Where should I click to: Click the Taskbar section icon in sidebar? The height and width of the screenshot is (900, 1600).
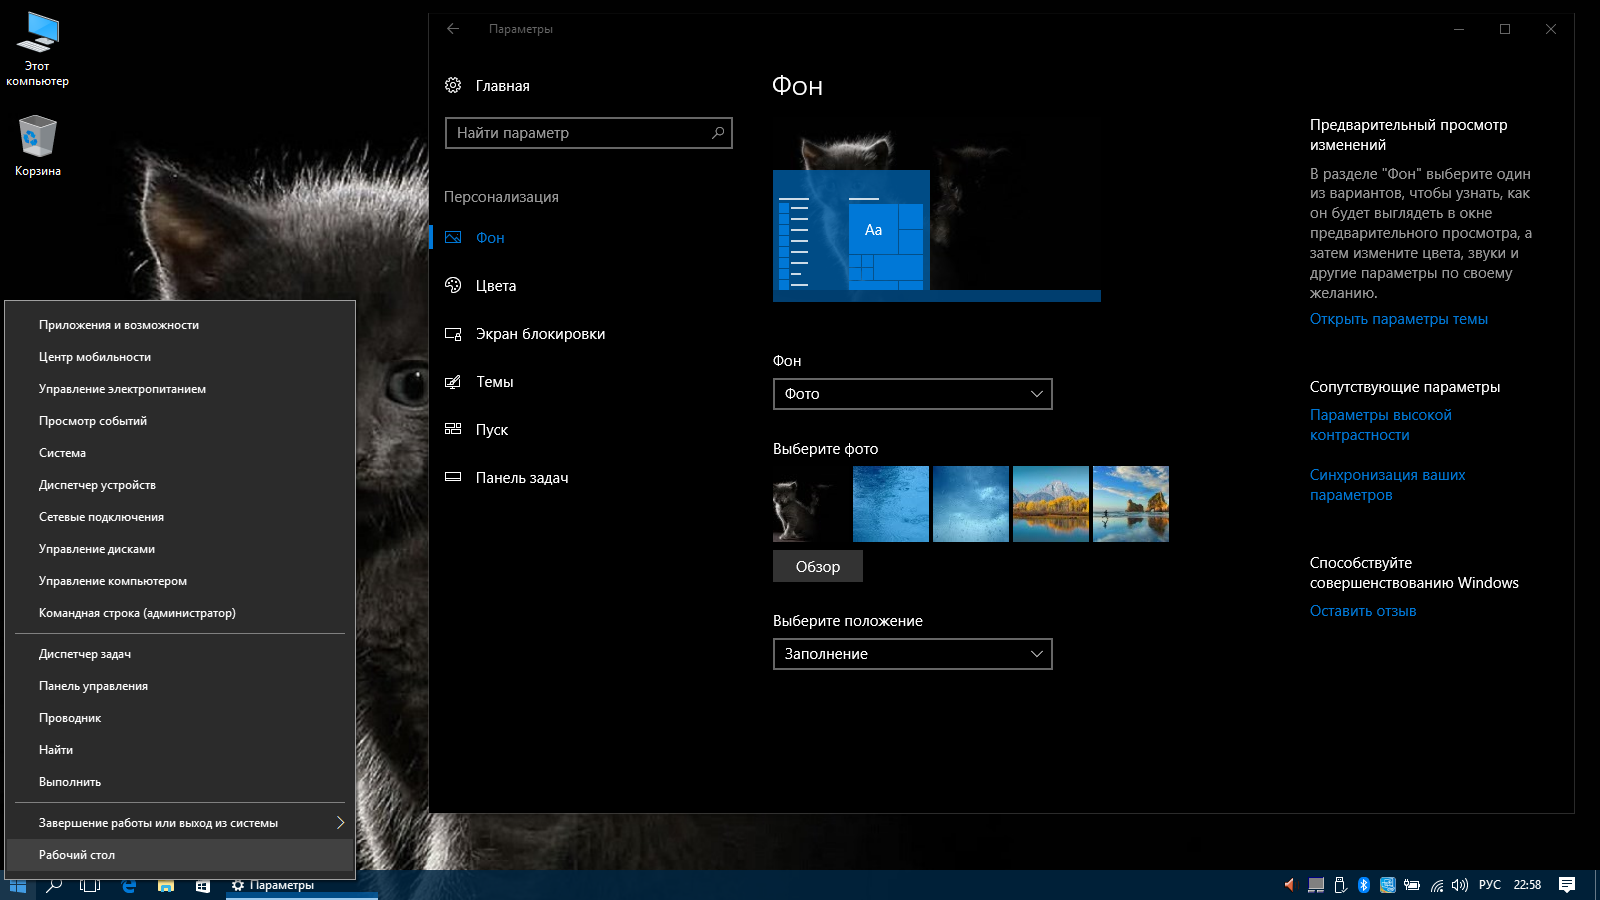click(453, 478)
